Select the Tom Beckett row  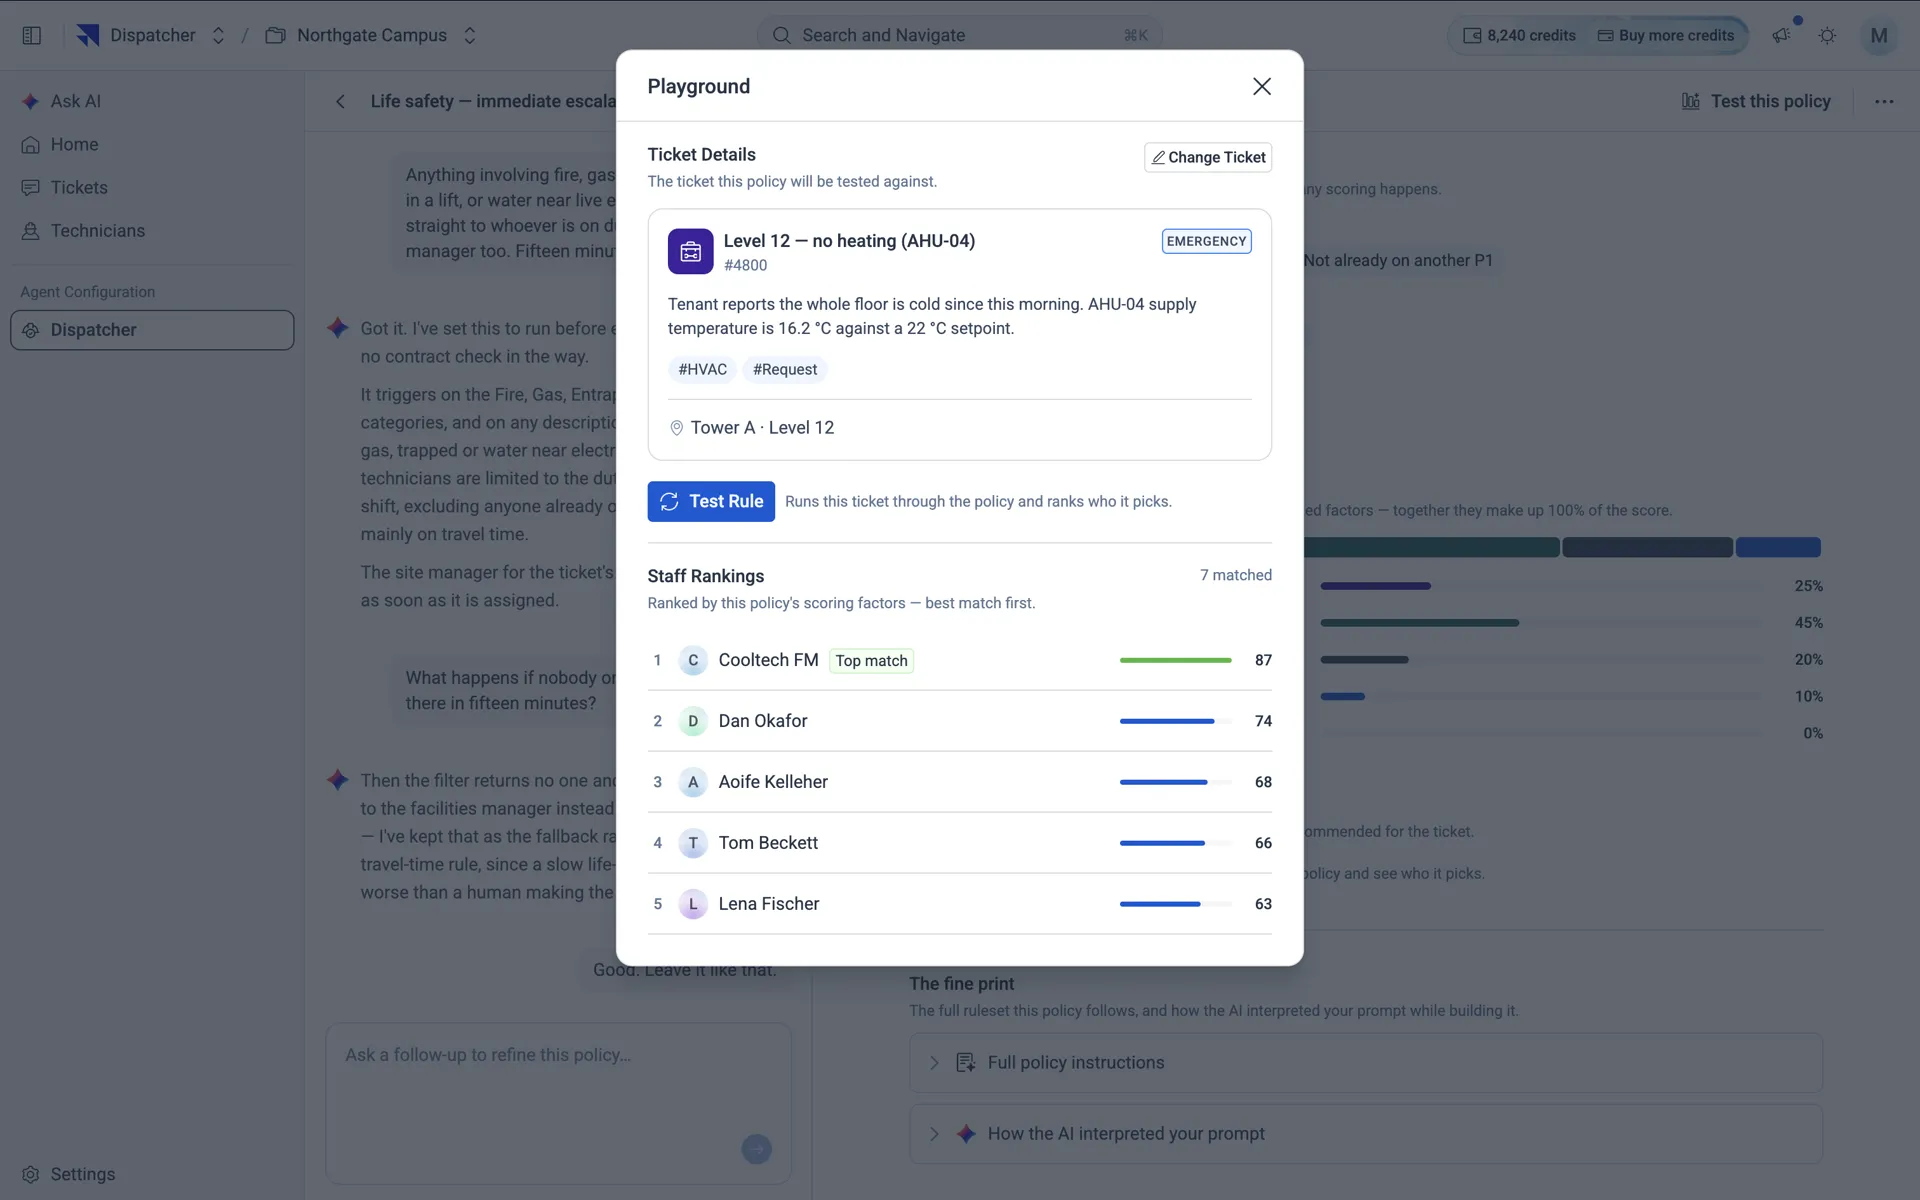coord(959,843)
